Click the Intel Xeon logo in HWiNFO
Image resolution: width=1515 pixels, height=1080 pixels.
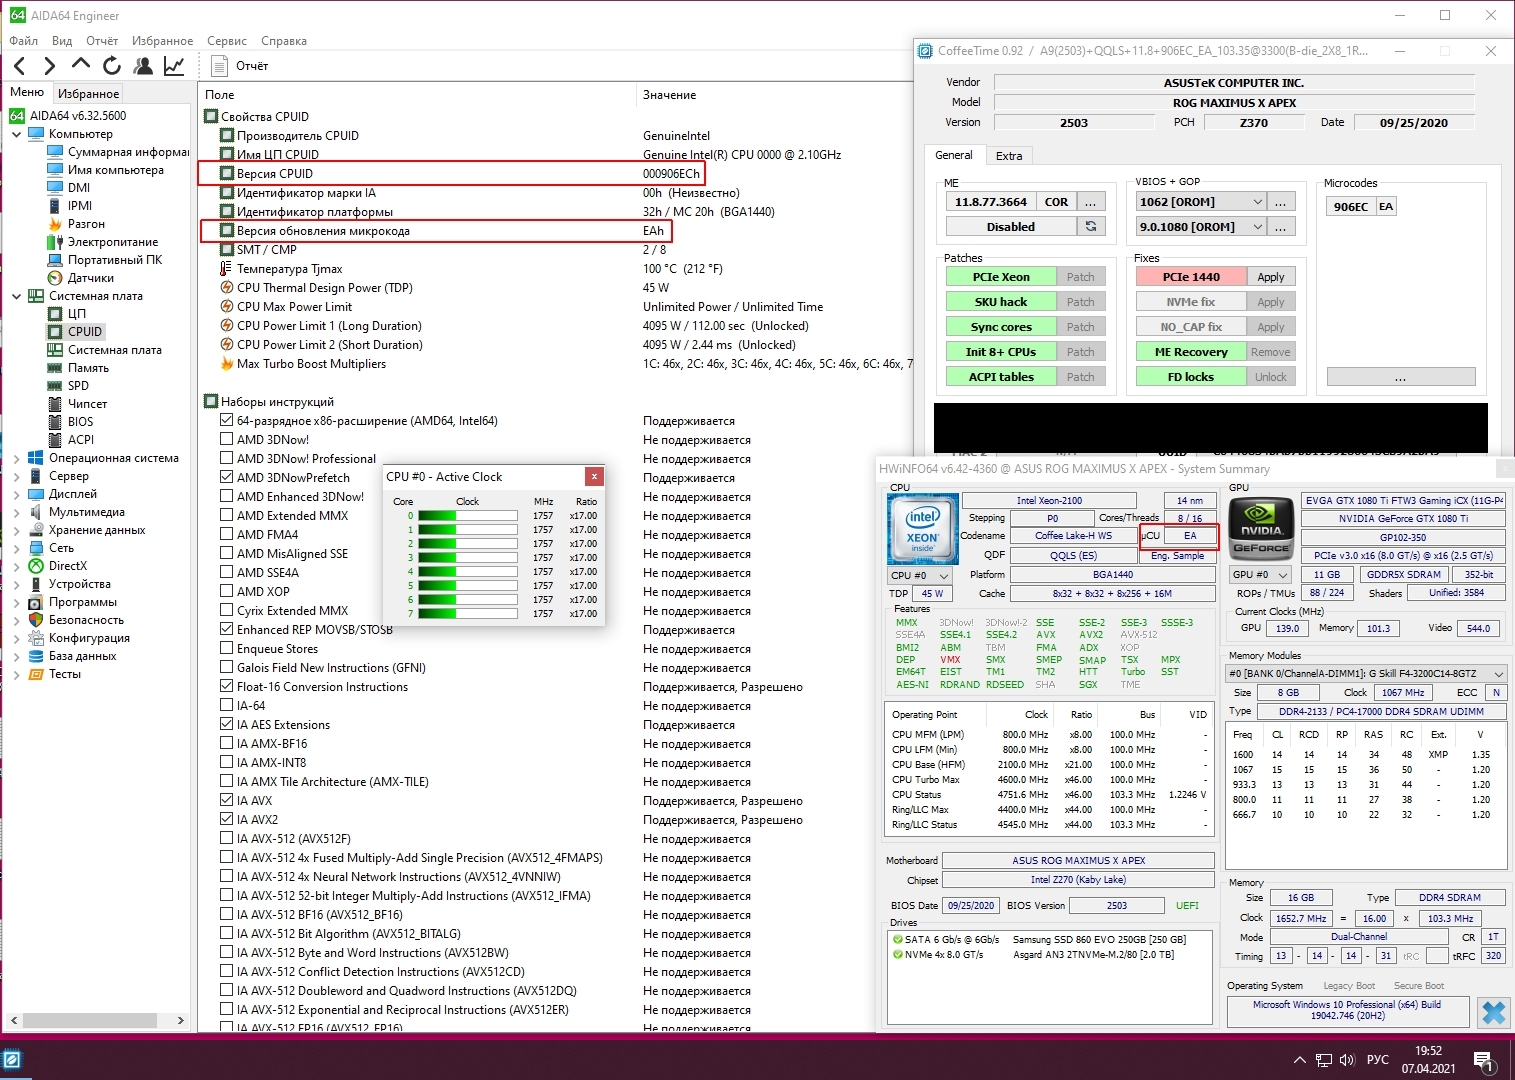coord(922,528)
